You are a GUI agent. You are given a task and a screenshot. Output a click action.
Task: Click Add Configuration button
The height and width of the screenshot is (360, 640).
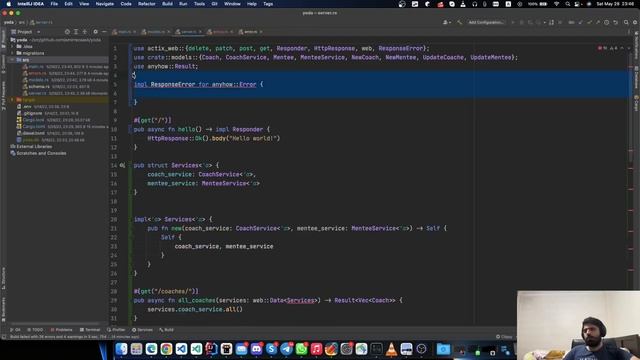click(x=486, y=22)
